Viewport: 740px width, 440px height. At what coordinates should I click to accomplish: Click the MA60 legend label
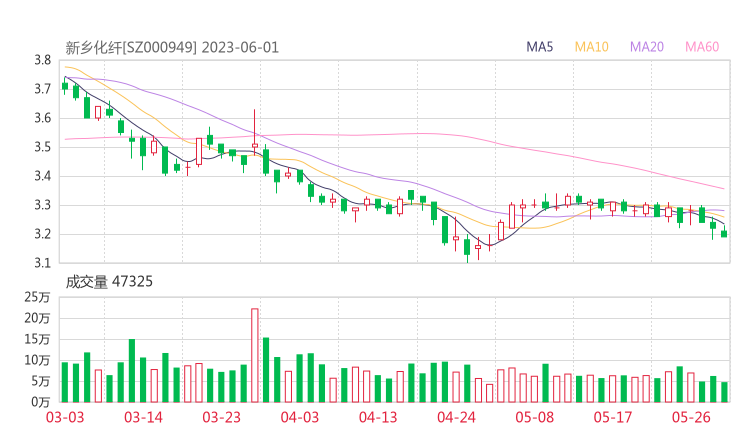pyautogui.click(x=702, y=47)
